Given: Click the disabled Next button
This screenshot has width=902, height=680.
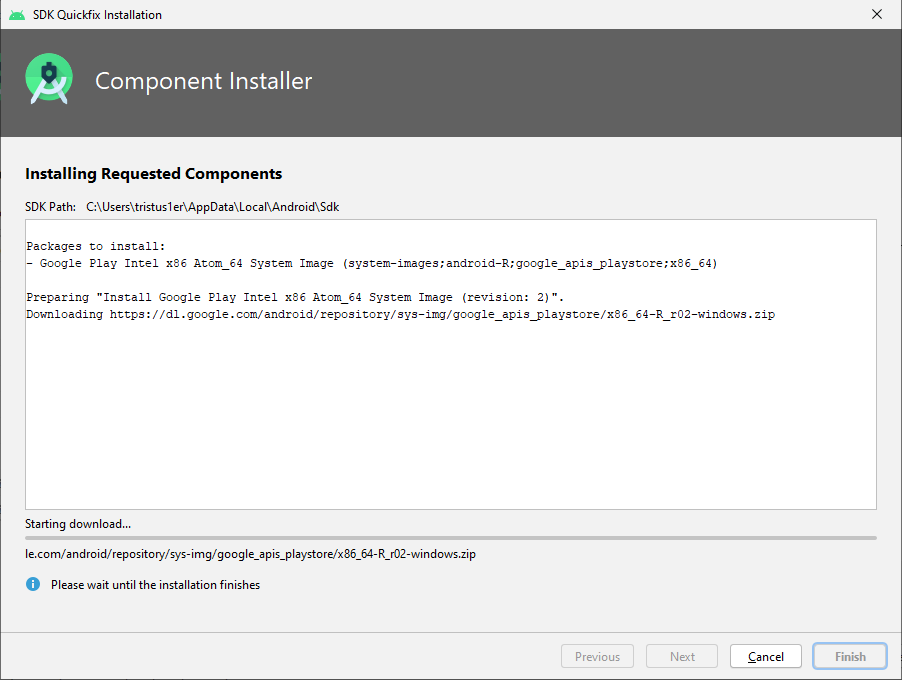Looking at the screenshot, I should [682, 657].
